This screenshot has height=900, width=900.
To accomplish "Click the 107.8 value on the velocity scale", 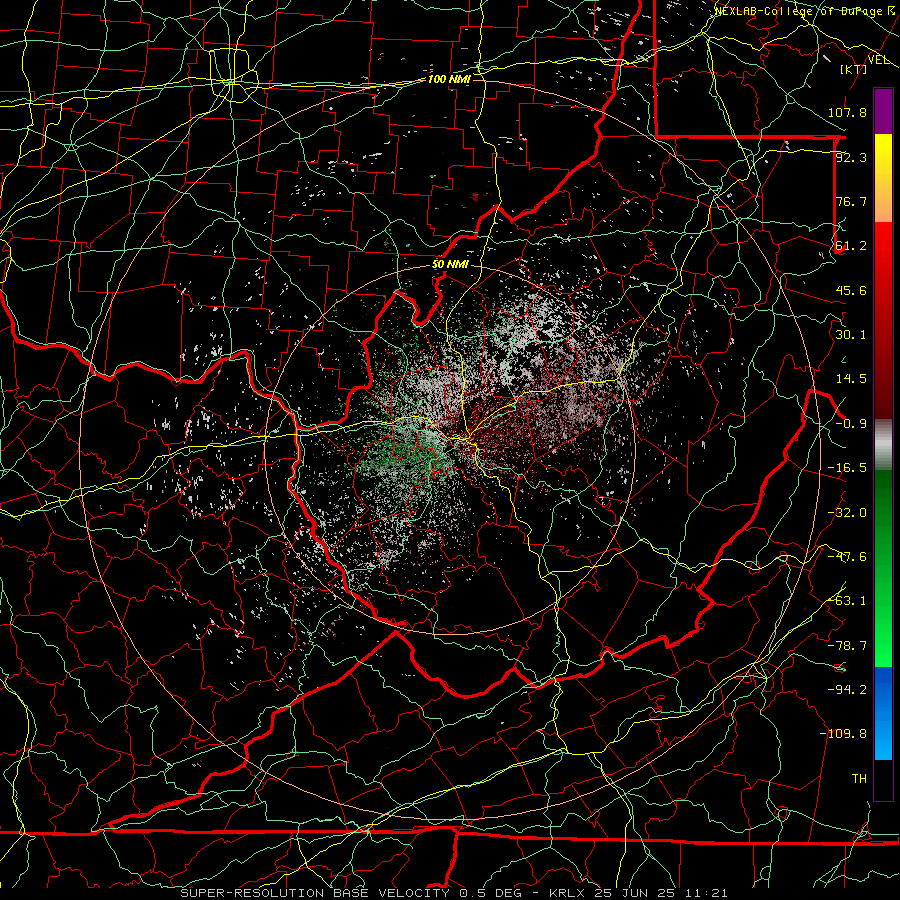I will click(847, 112).
